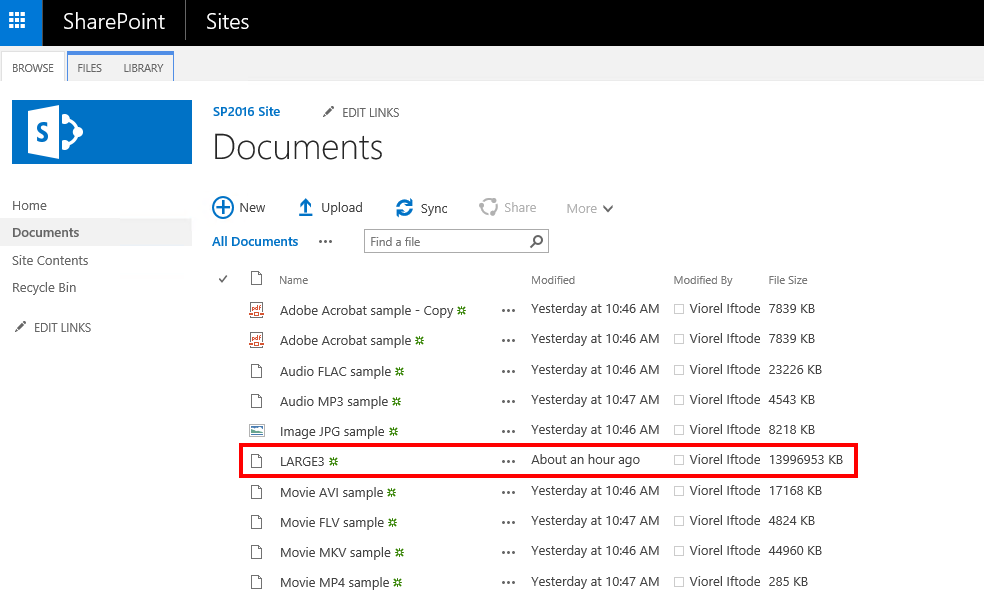Toggle select-all checkmark in list header
The width and height of the screenshot is (984, 604).
[x=223, y=279]
